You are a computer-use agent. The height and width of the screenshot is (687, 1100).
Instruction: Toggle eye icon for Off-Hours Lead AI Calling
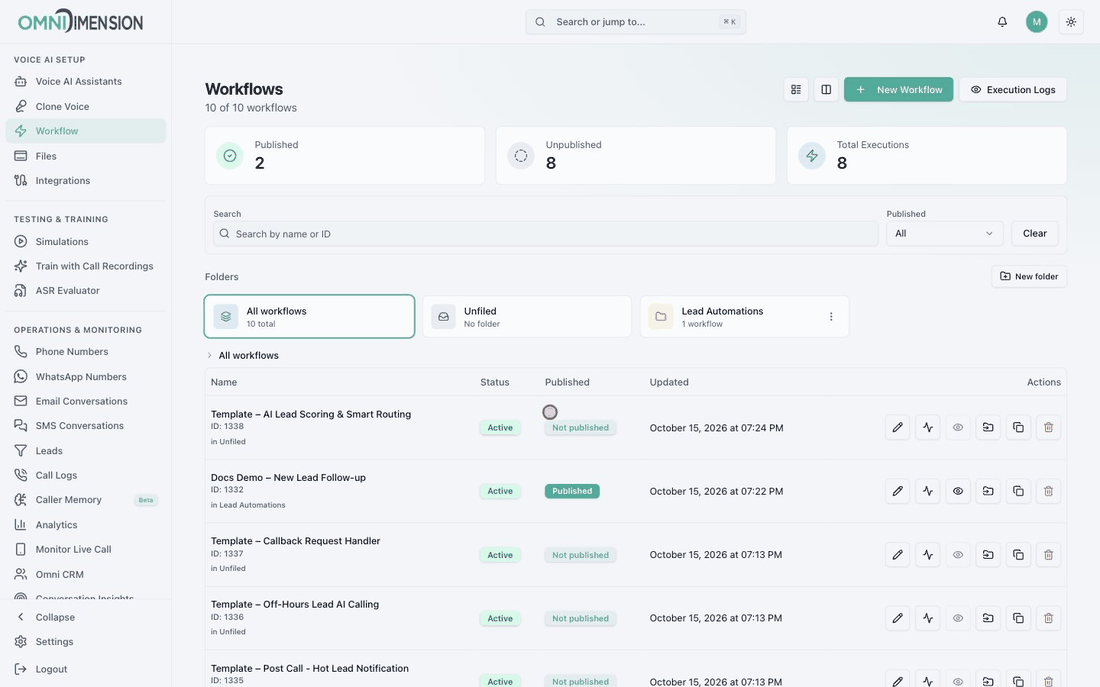click(958, 618)
